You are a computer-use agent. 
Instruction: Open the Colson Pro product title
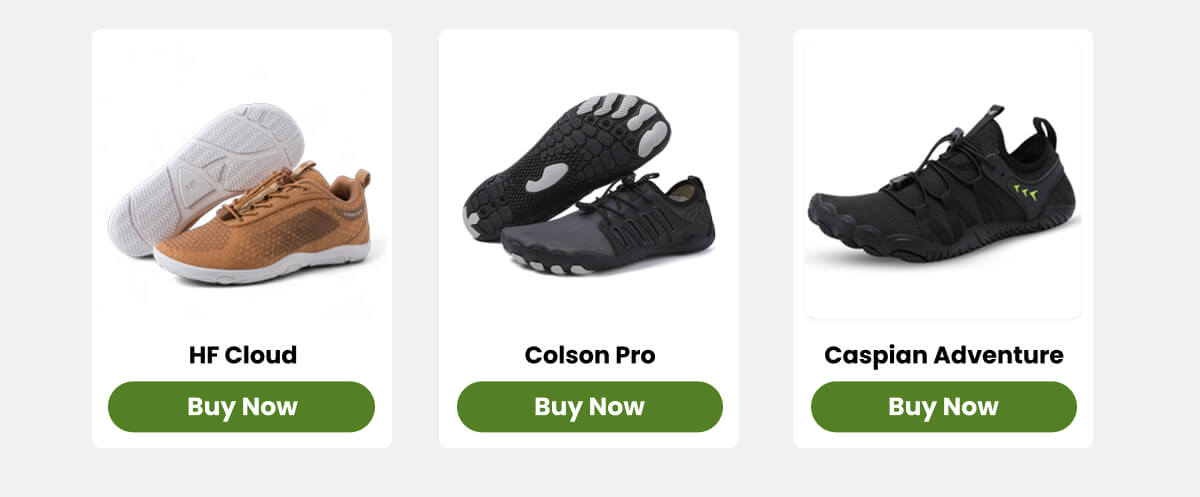[x=590, y=355]
